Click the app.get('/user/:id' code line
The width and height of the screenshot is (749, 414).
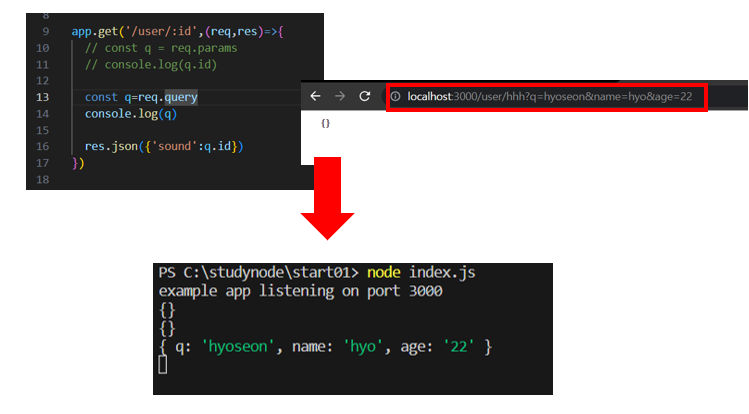(177, 32)
